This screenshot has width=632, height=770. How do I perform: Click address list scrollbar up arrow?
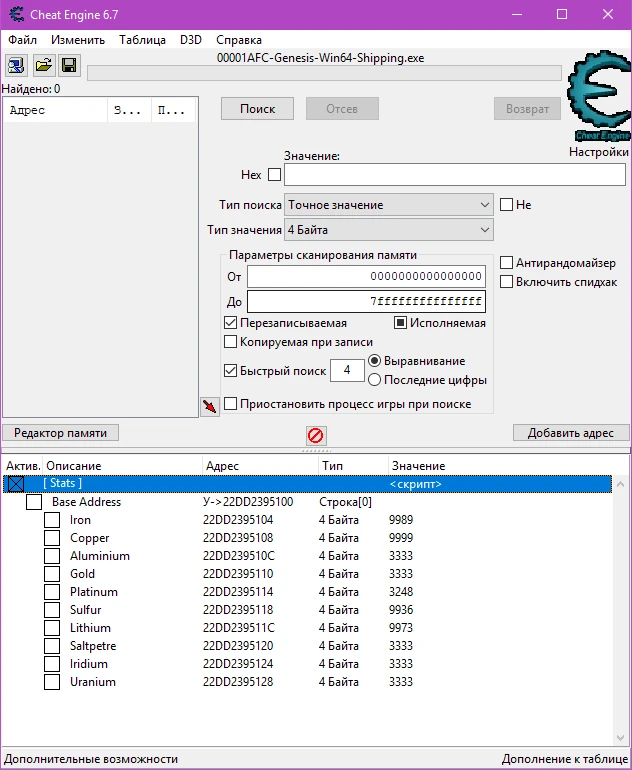point(620,484)
